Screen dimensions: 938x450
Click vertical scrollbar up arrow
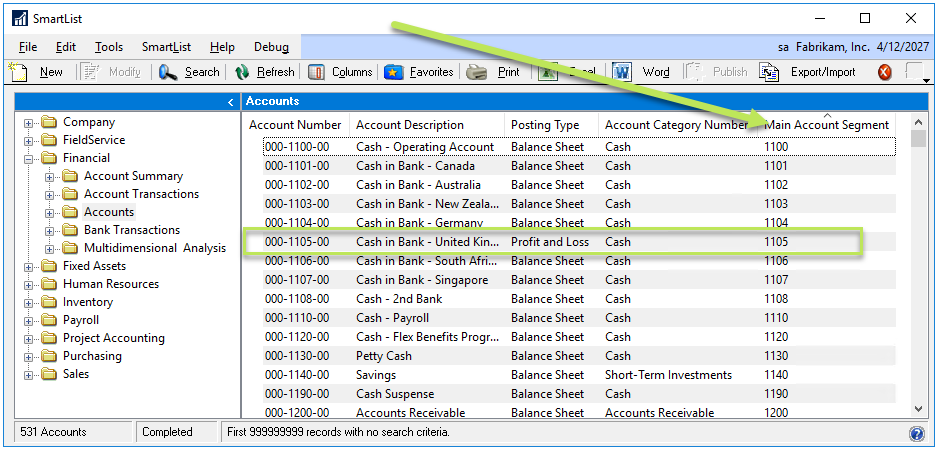(x=918, y=123)
